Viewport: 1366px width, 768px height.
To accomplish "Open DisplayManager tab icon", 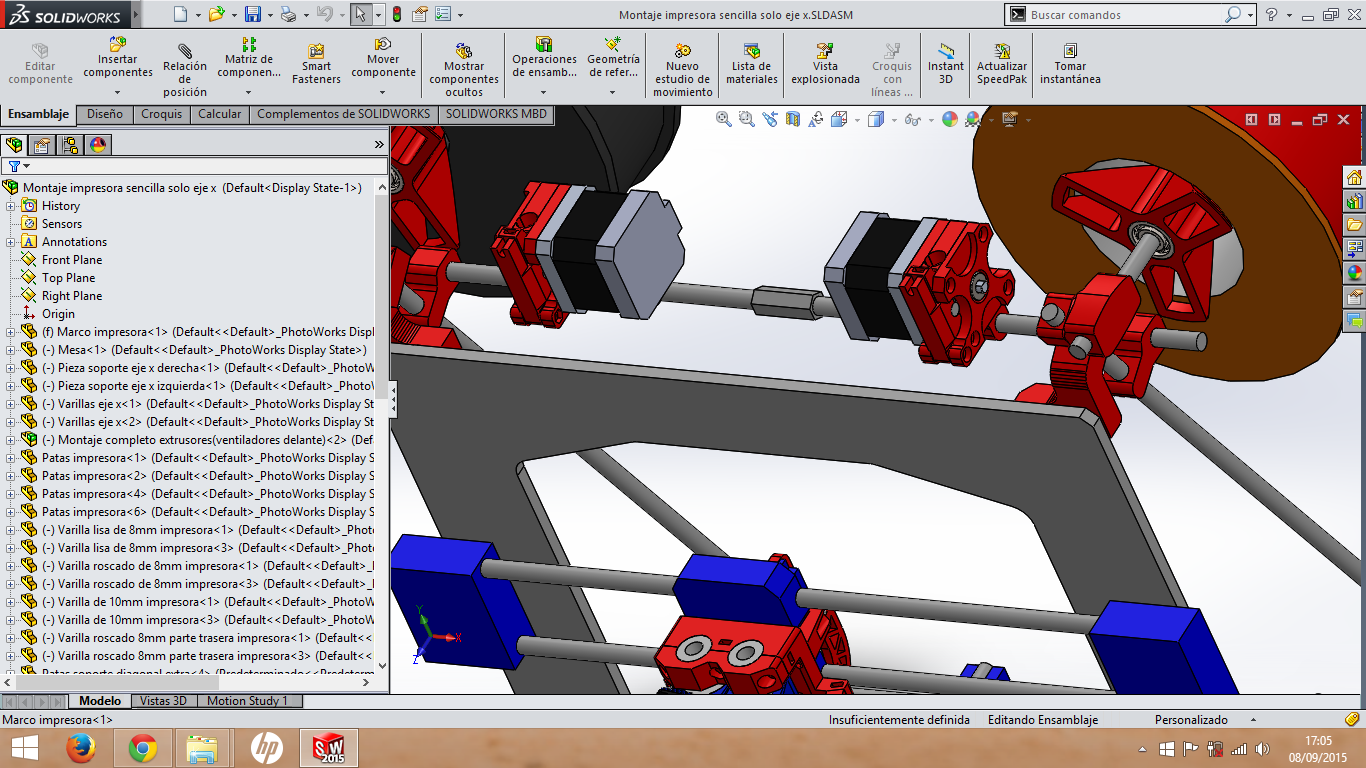I will (x=98, y=145).
